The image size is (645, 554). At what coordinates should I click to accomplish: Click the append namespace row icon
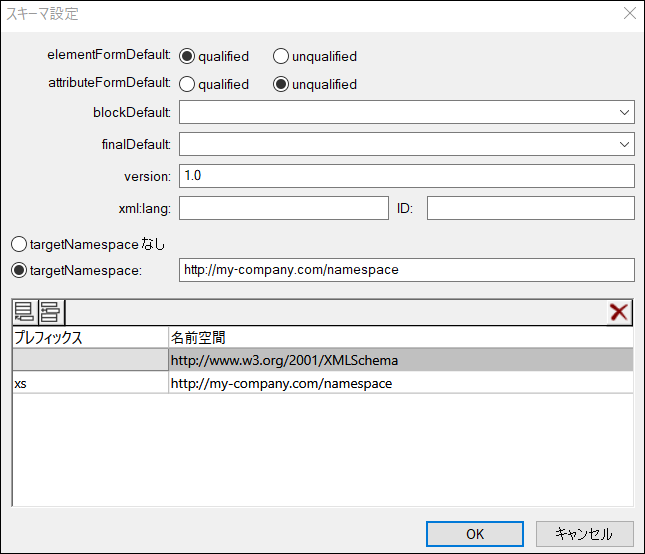pos(25,312)
